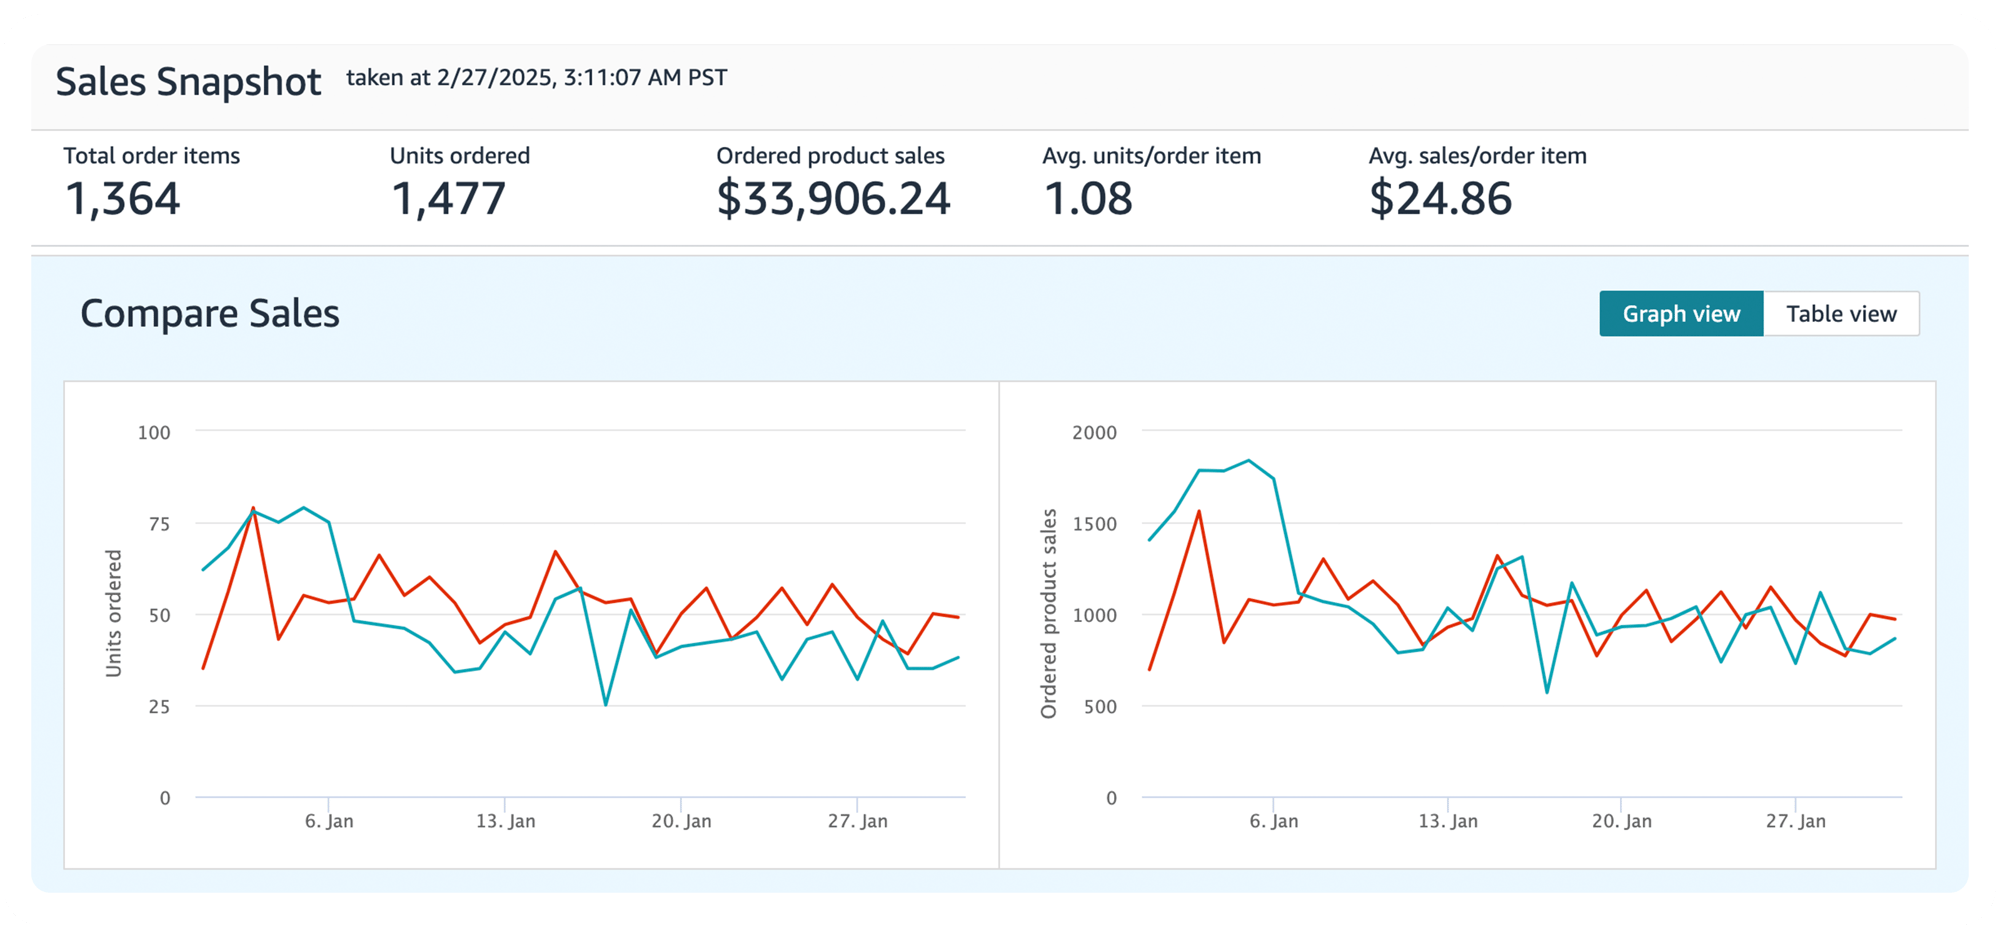This screenshot has width=2000, height=944.
Task: Click the teal line's lowest point in Units ordered chart
Action: 606,704
